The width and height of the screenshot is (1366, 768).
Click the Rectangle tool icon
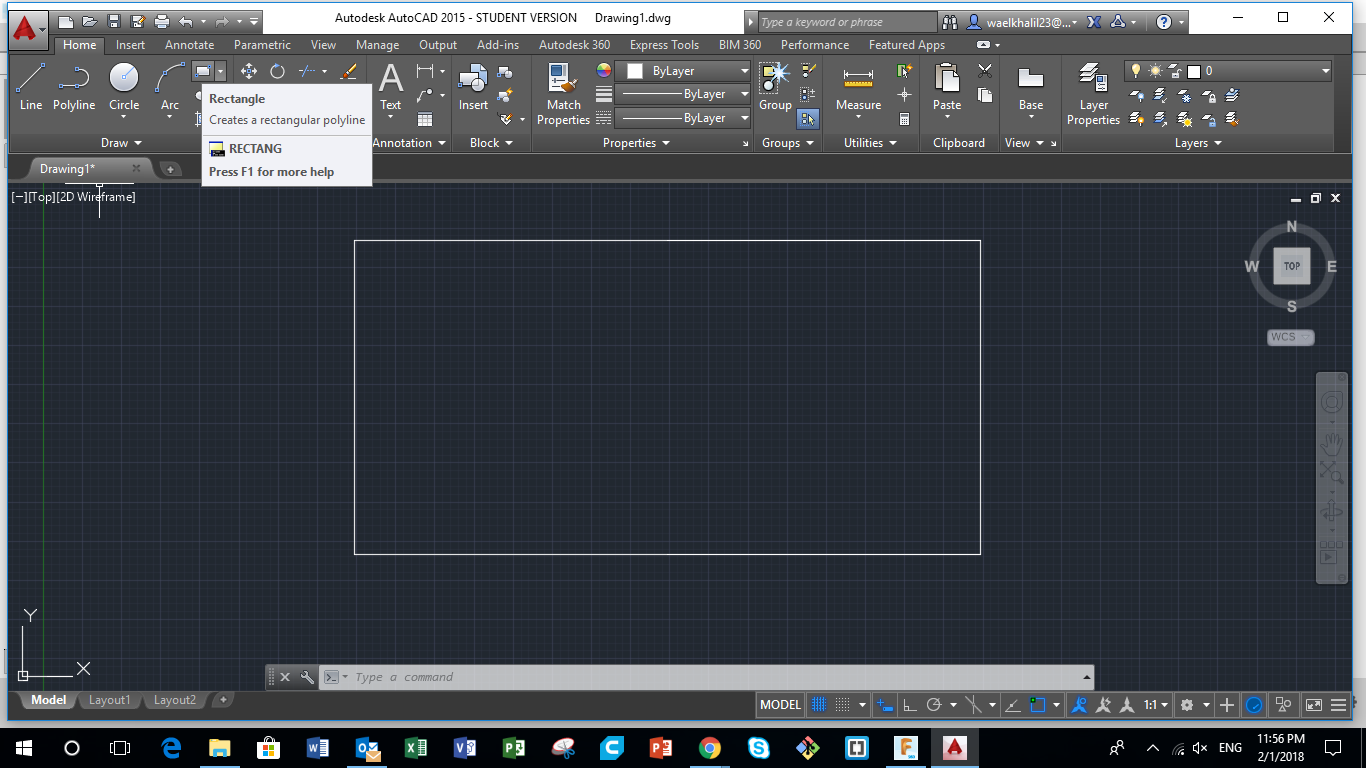click(203, 71)
